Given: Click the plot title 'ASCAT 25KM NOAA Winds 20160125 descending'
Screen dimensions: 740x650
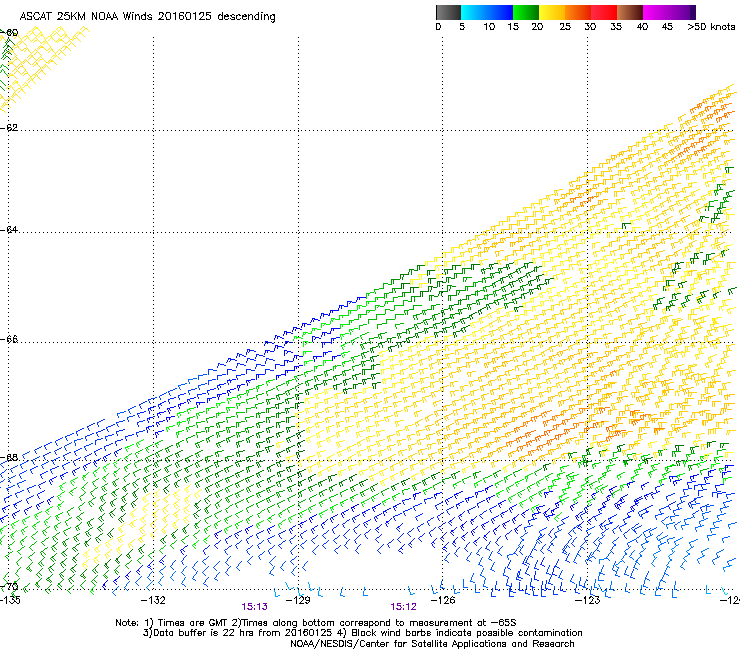Looking at the screenshot, I should click(148, 17).
